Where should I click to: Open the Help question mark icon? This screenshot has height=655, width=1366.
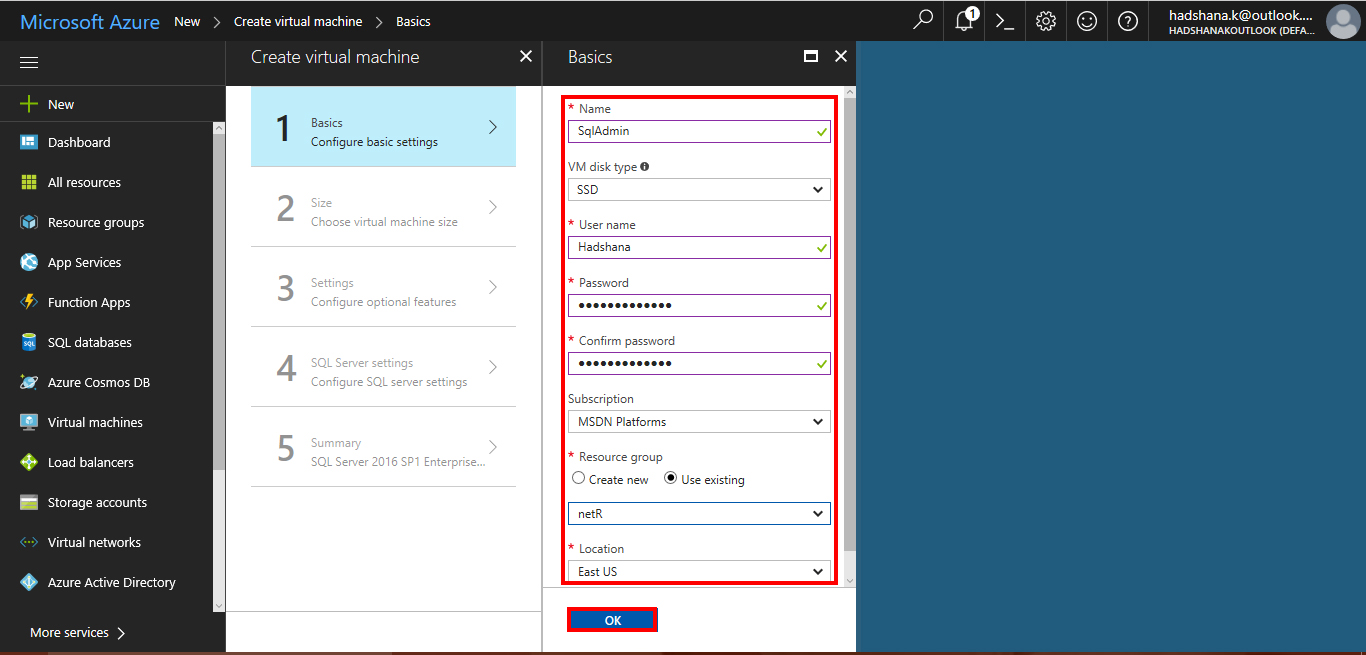click(1128, 20)
